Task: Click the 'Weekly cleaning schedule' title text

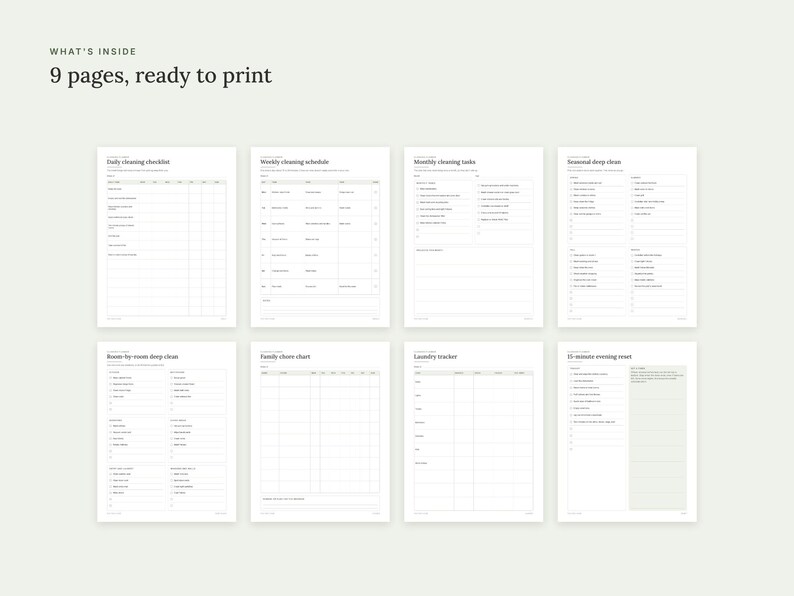Action: coord(295,162)
